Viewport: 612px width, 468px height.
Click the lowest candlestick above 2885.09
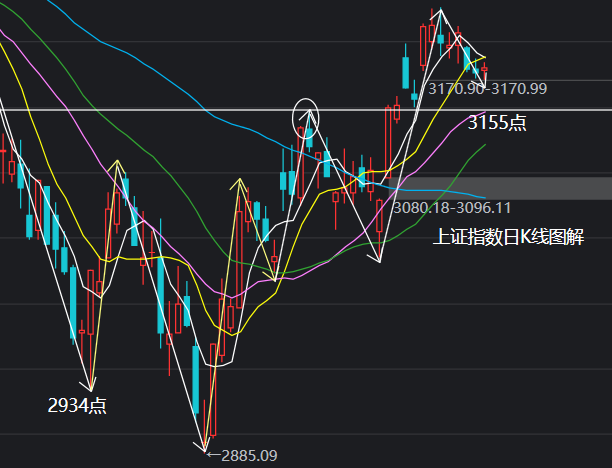point(205,418)
